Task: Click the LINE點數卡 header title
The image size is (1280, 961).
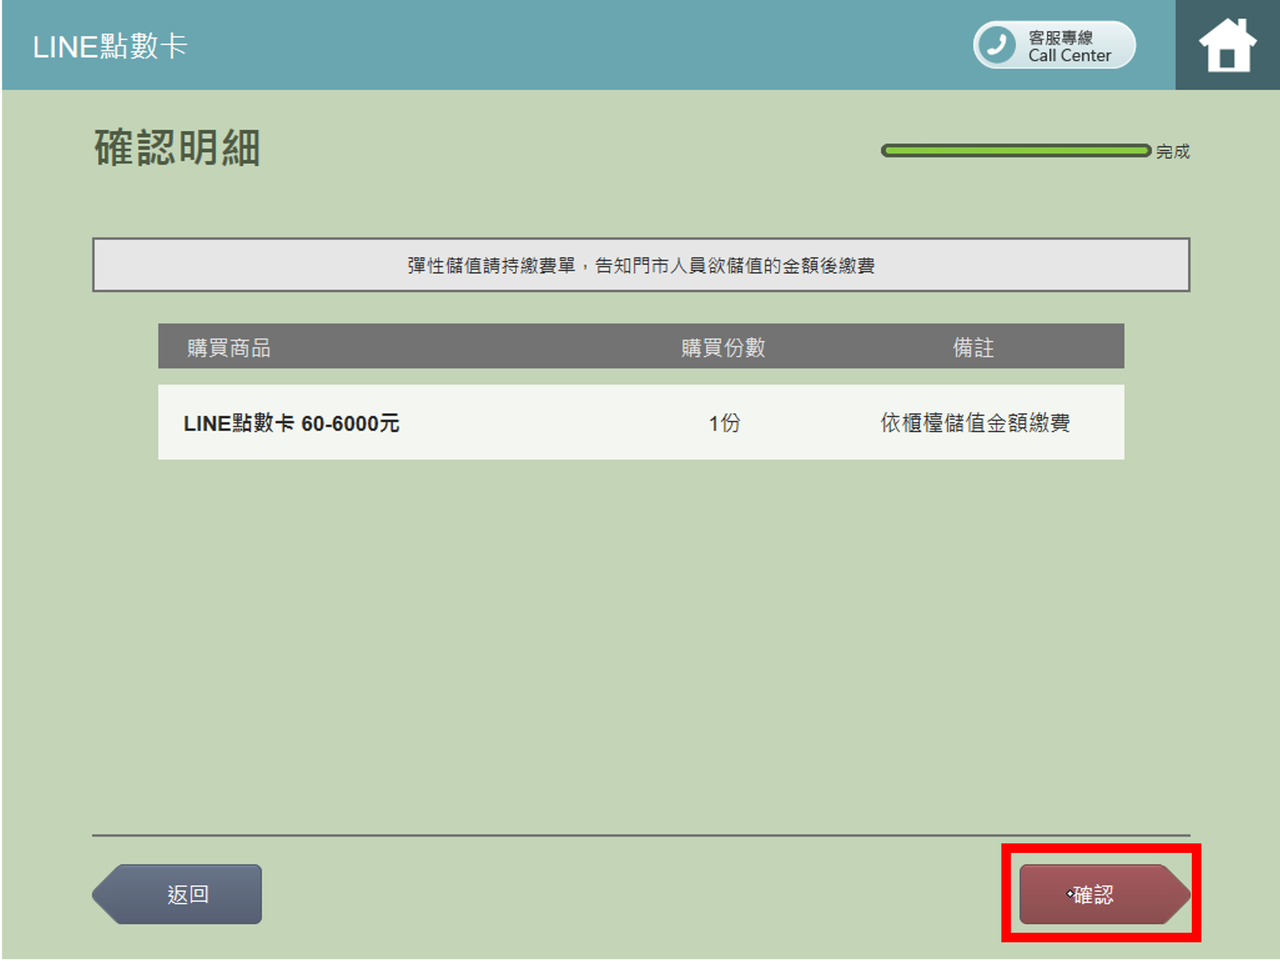Action: point(110,46)
